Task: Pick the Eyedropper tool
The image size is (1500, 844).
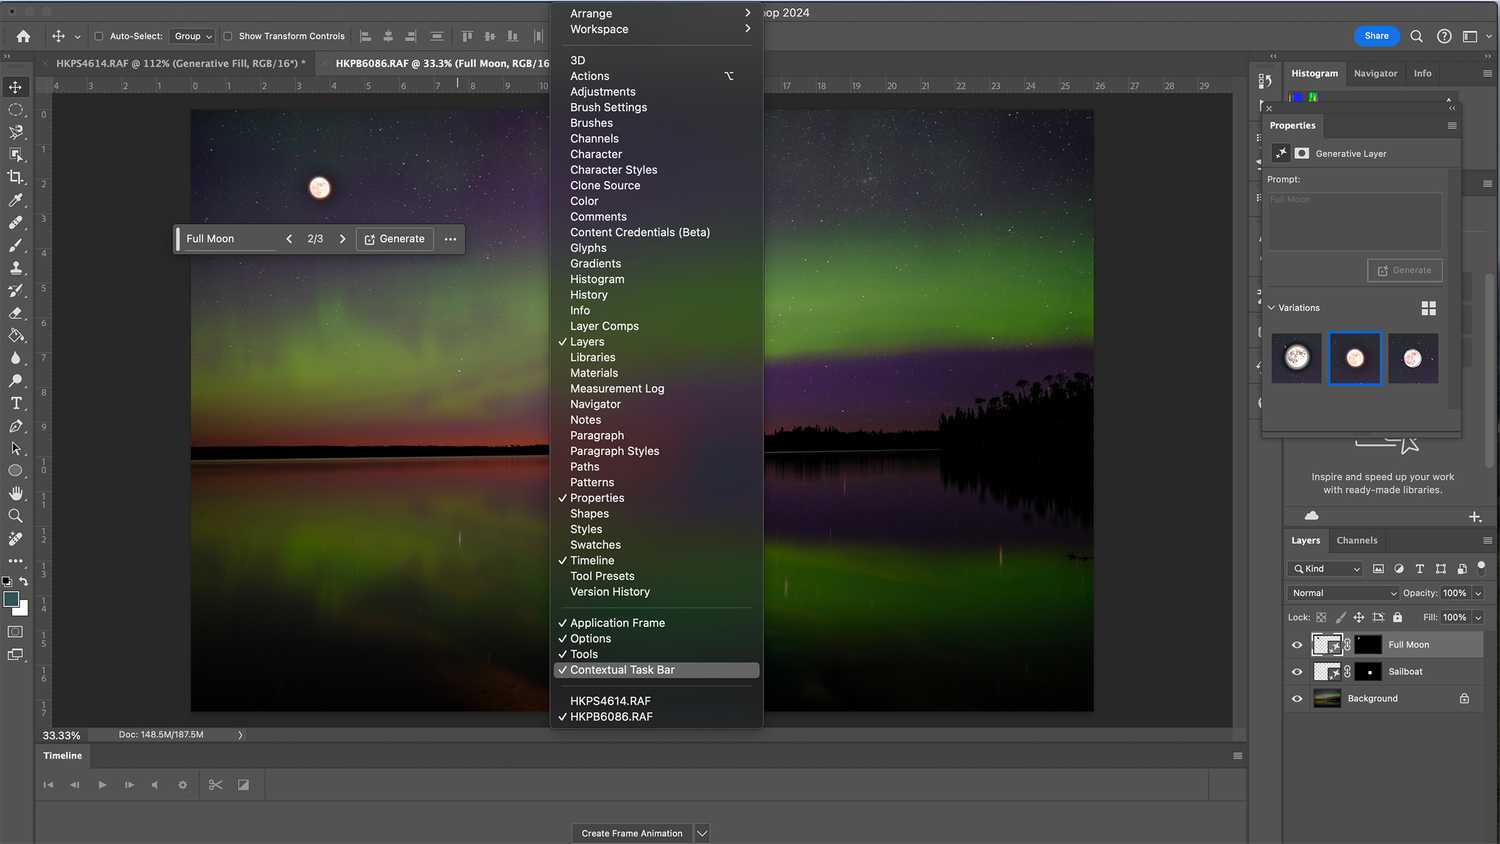Action: [x=15, y=200]
